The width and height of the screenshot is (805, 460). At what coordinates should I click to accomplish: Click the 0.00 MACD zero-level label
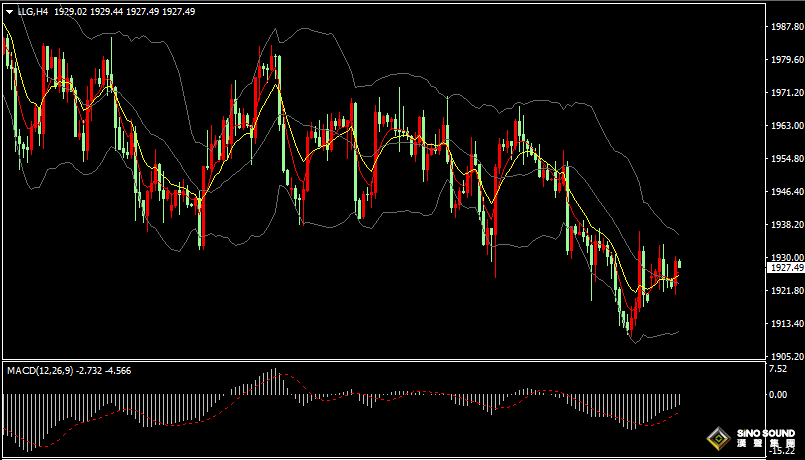click(x=777, y=394)
